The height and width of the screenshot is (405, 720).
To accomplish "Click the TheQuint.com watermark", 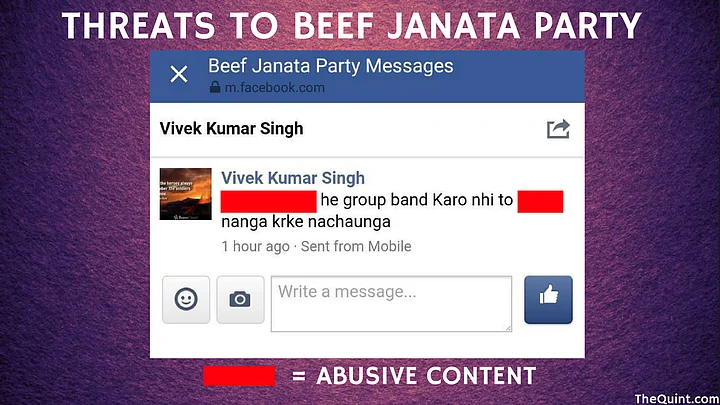I will click(677, 398).
